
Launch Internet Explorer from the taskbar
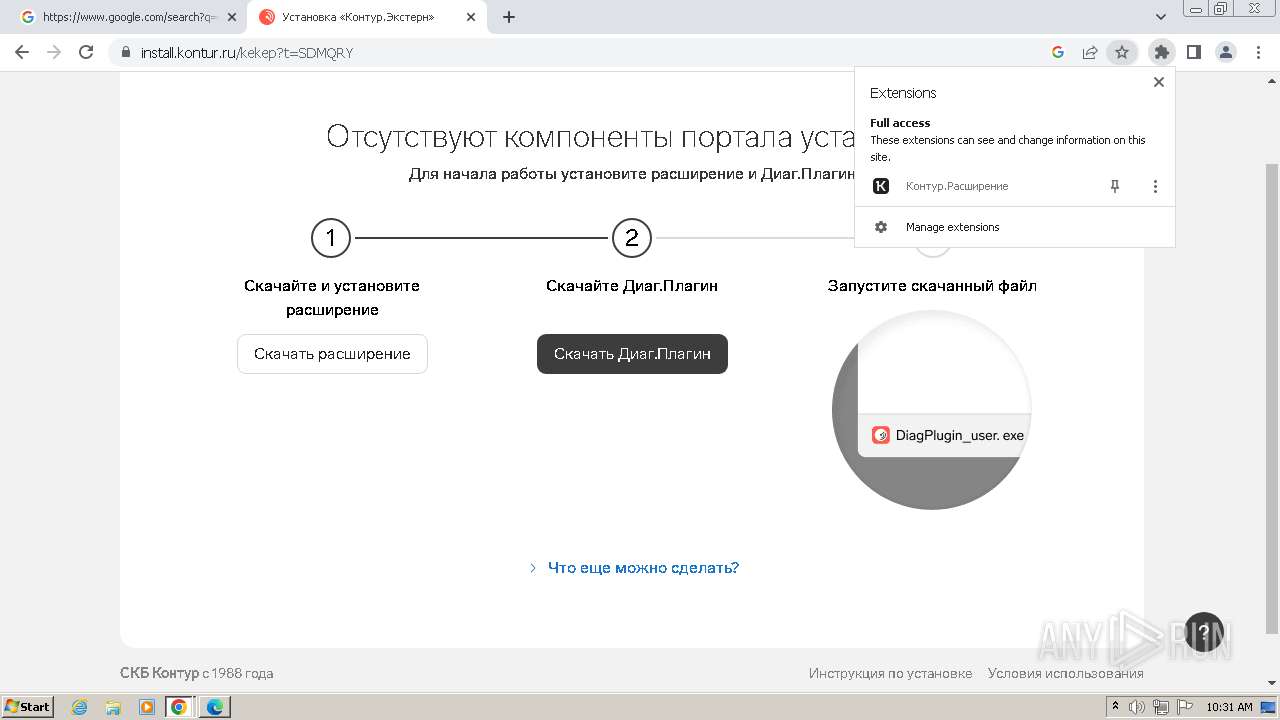pyautogui.click(x=80, y=707)
